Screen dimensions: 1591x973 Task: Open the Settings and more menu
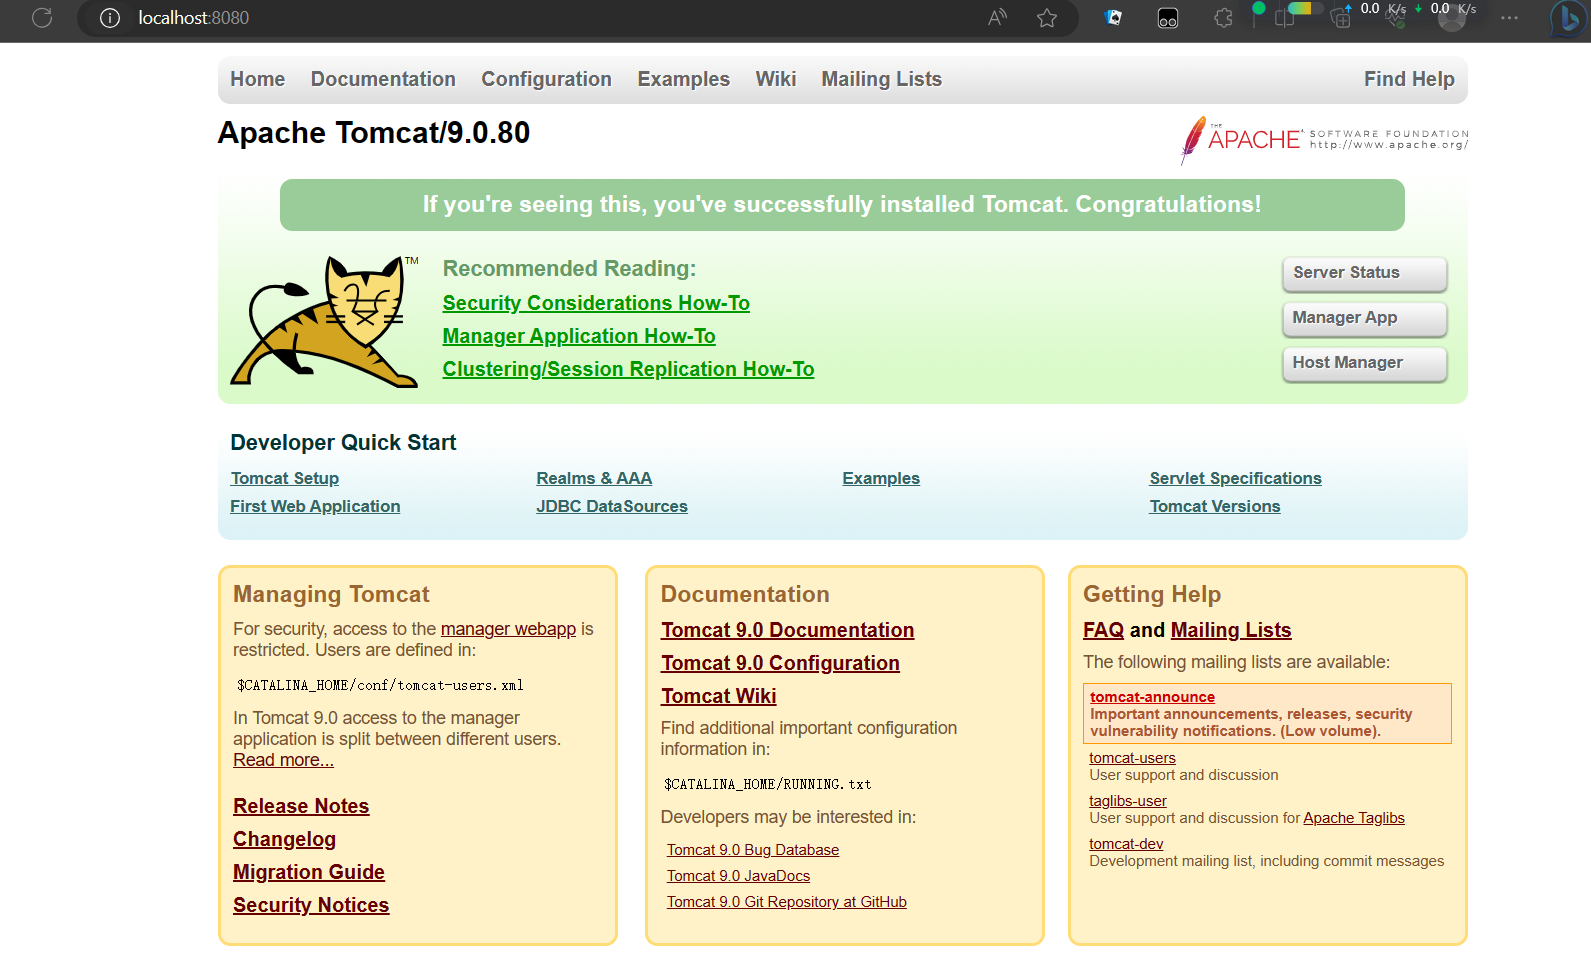[x=1509, y=18]
